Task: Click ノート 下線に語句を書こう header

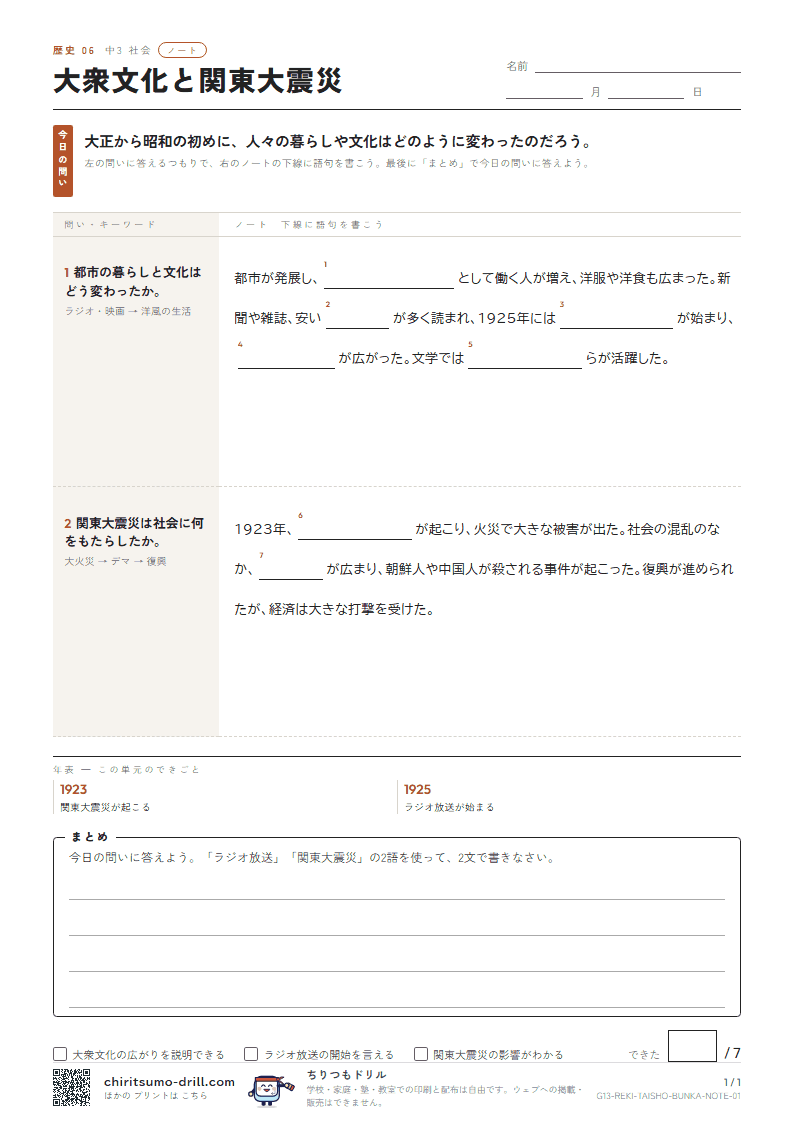Action: [309, 225]
